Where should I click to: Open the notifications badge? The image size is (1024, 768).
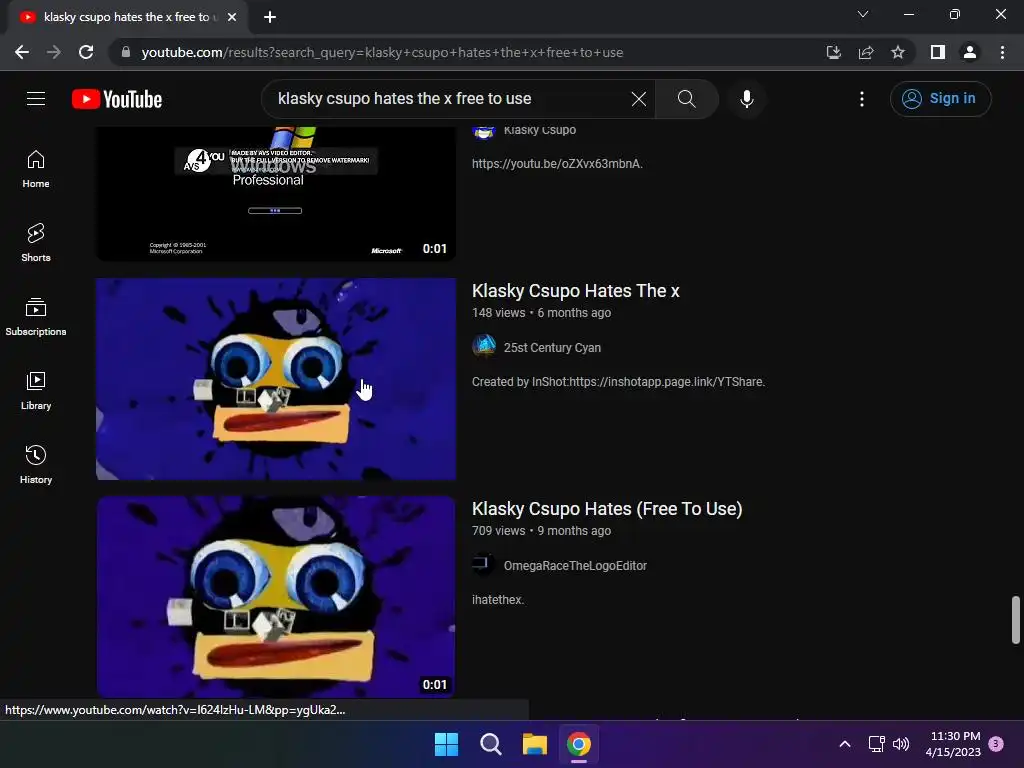point(996,743)
